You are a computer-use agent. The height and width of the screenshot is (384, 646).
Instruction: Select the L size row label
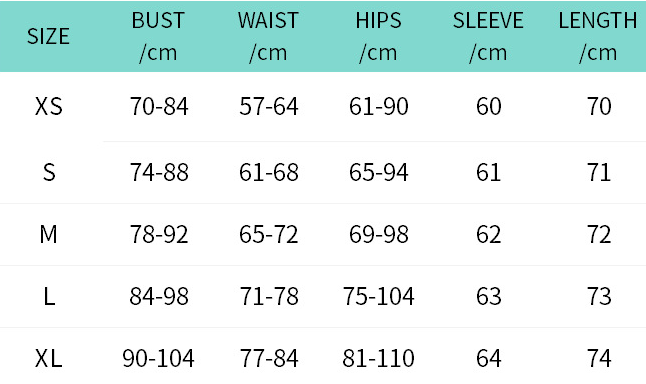pyautogui.click(x=49, y=296)
